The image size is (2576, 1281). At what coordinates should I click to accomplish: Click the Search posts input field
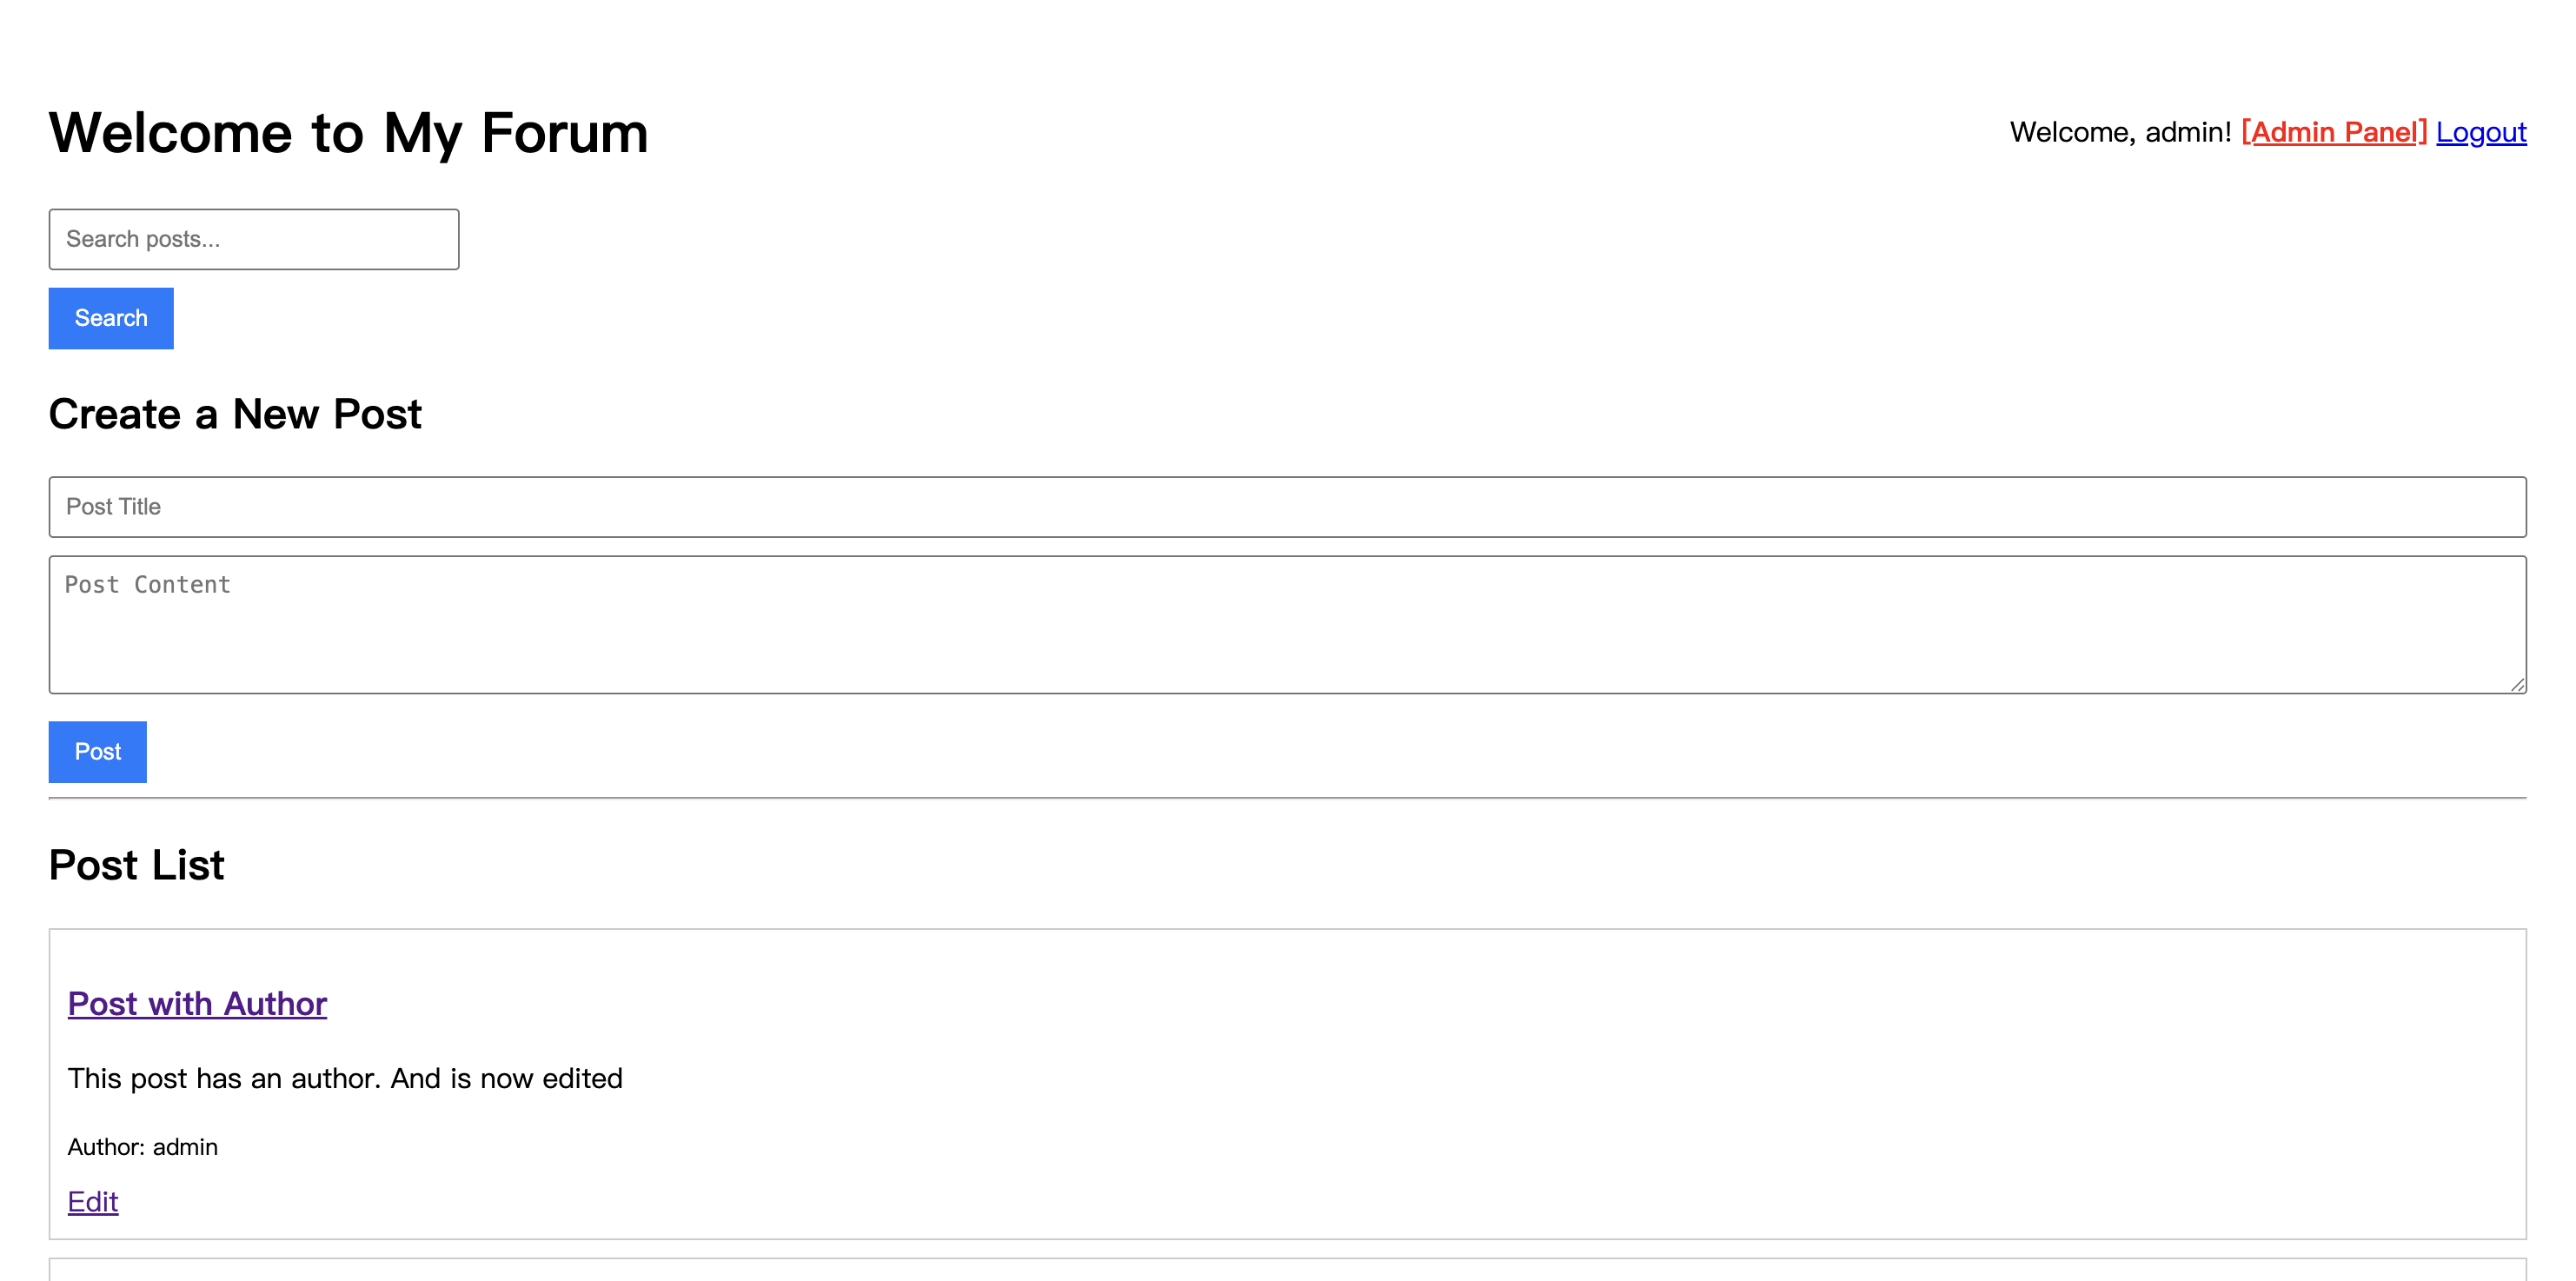point(254,239)
